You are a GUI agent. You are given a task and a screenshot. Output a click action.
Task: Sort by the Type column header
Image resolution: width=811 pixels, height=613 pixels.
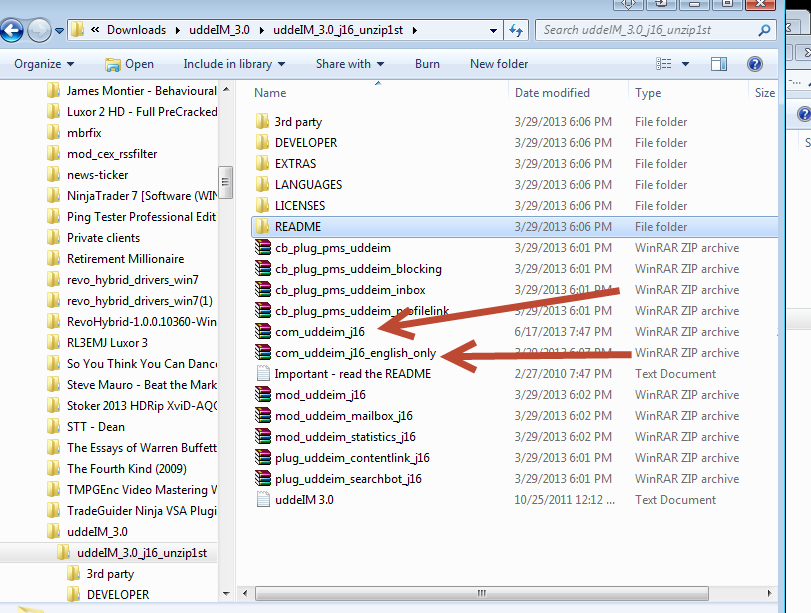(648, 93)
